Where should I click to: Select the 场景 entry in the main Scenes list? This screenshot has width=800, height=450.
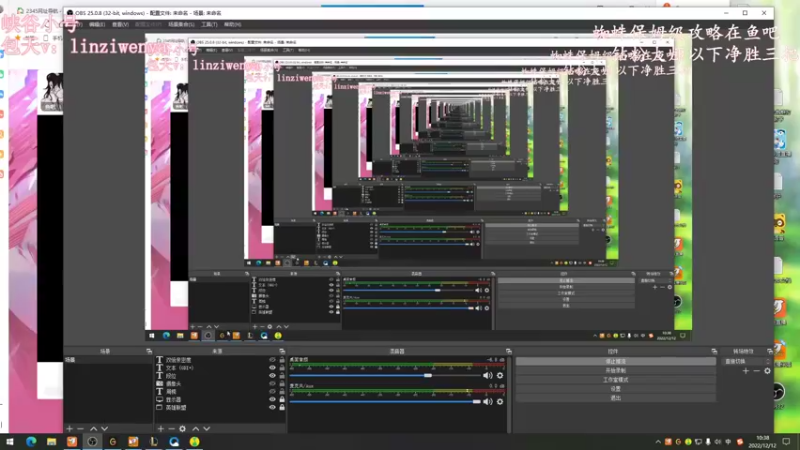108,360
